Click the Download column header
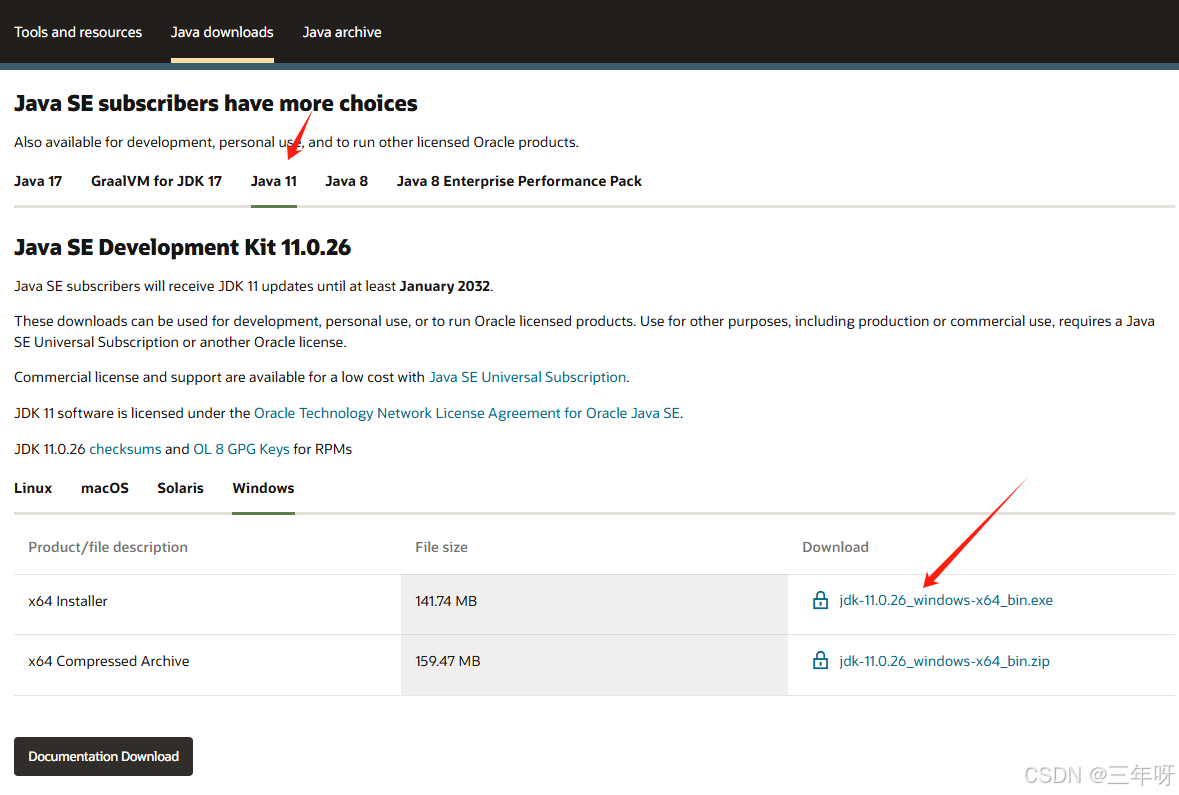Viewport: 1179px width, 795px height. [x=835, y=547]
